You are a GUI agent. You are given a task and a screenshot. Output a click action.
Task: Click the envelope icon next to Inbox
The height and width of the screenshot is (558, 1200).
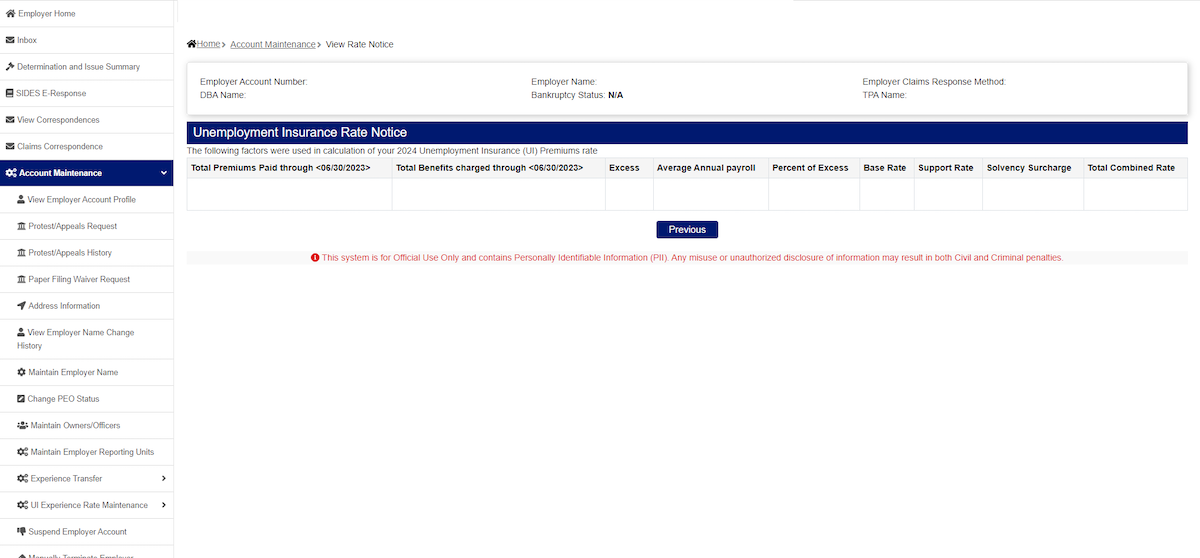tap(10, 40)
